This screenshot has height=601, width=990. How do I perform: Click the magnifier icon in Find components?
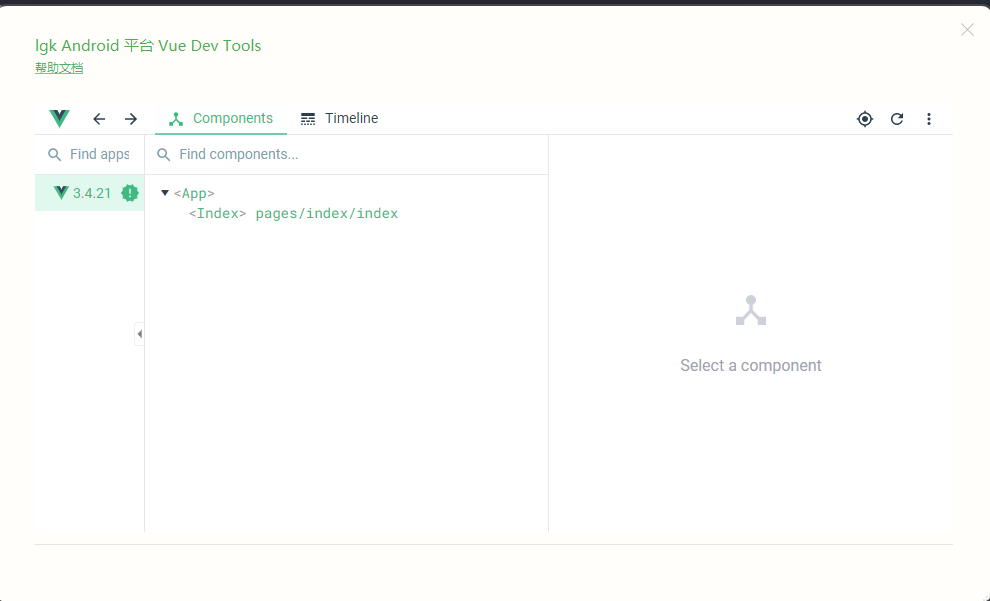click(164, 155)
